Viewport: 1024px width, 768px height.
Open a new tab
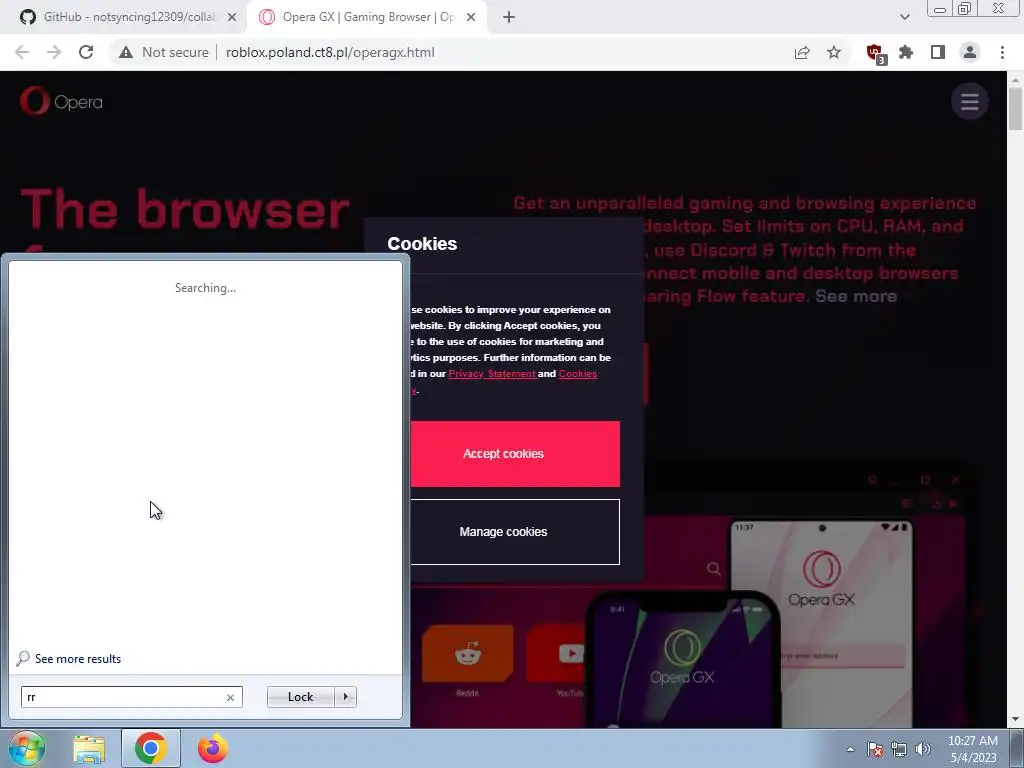point(509,18)
